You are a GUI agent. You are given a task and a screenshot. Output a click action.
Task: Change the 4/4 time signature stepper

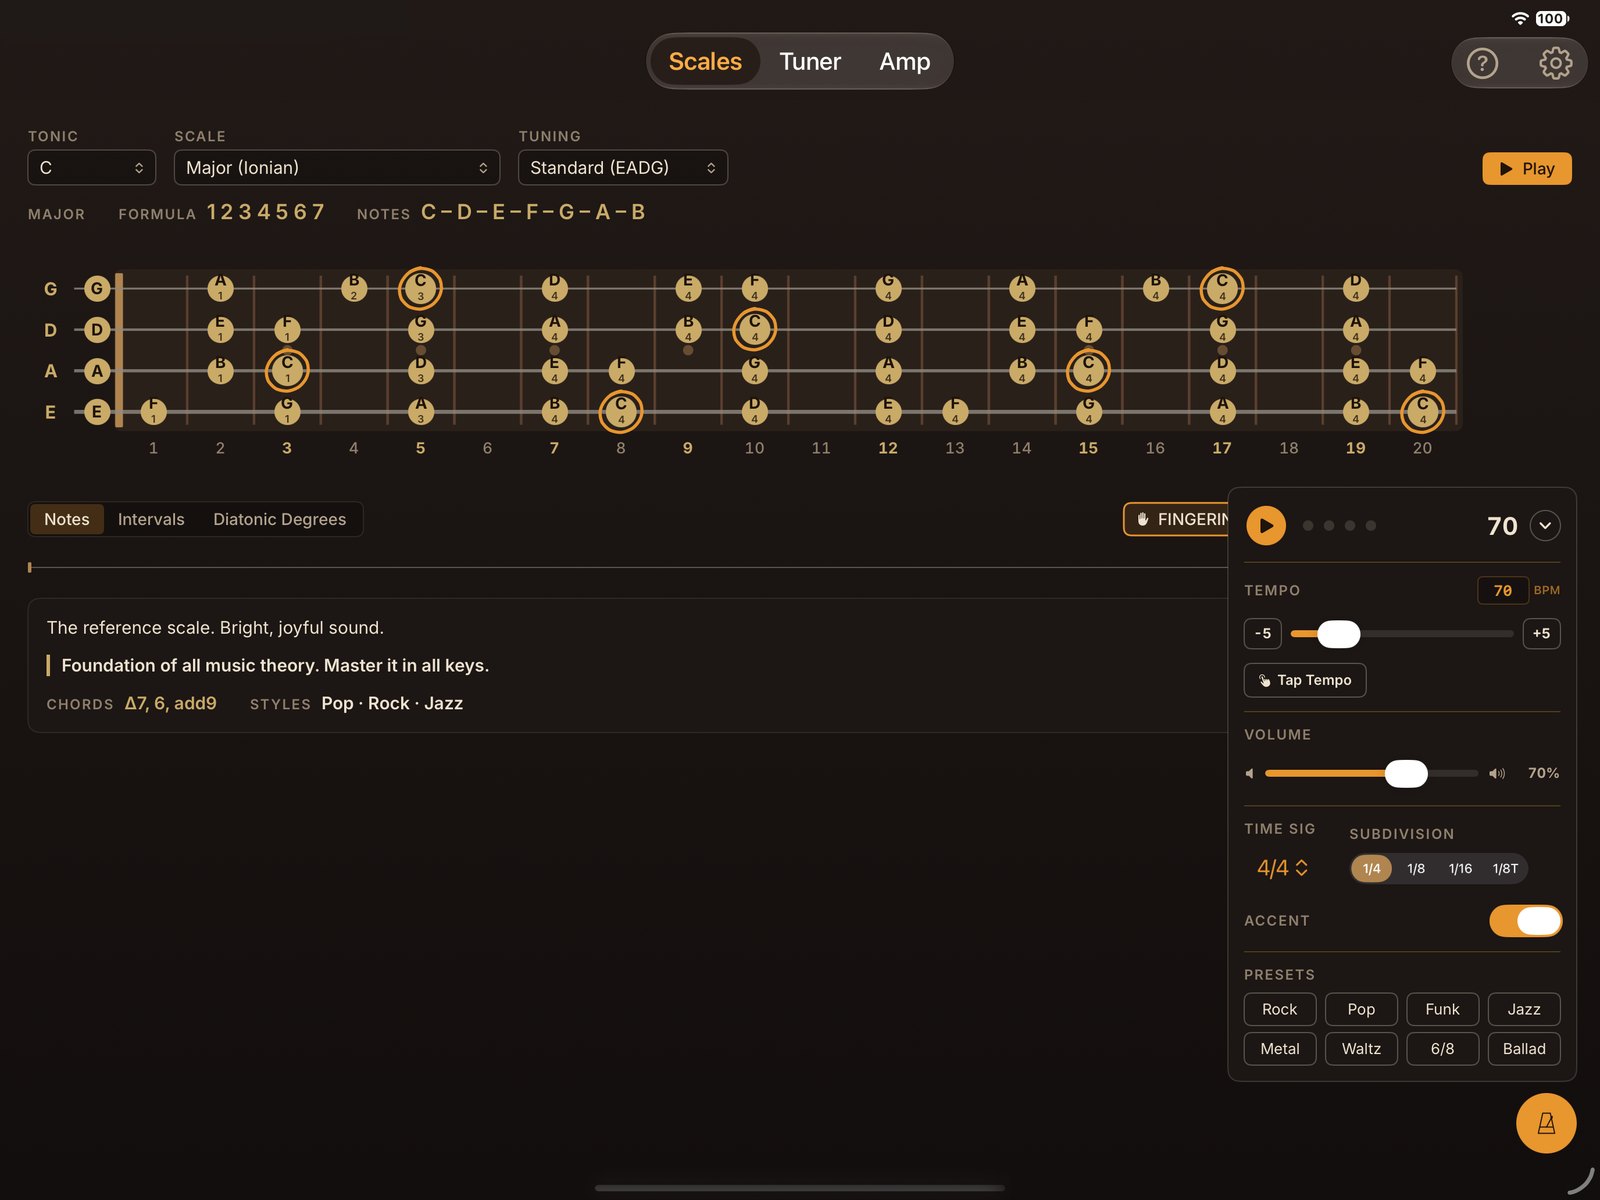1283,868
